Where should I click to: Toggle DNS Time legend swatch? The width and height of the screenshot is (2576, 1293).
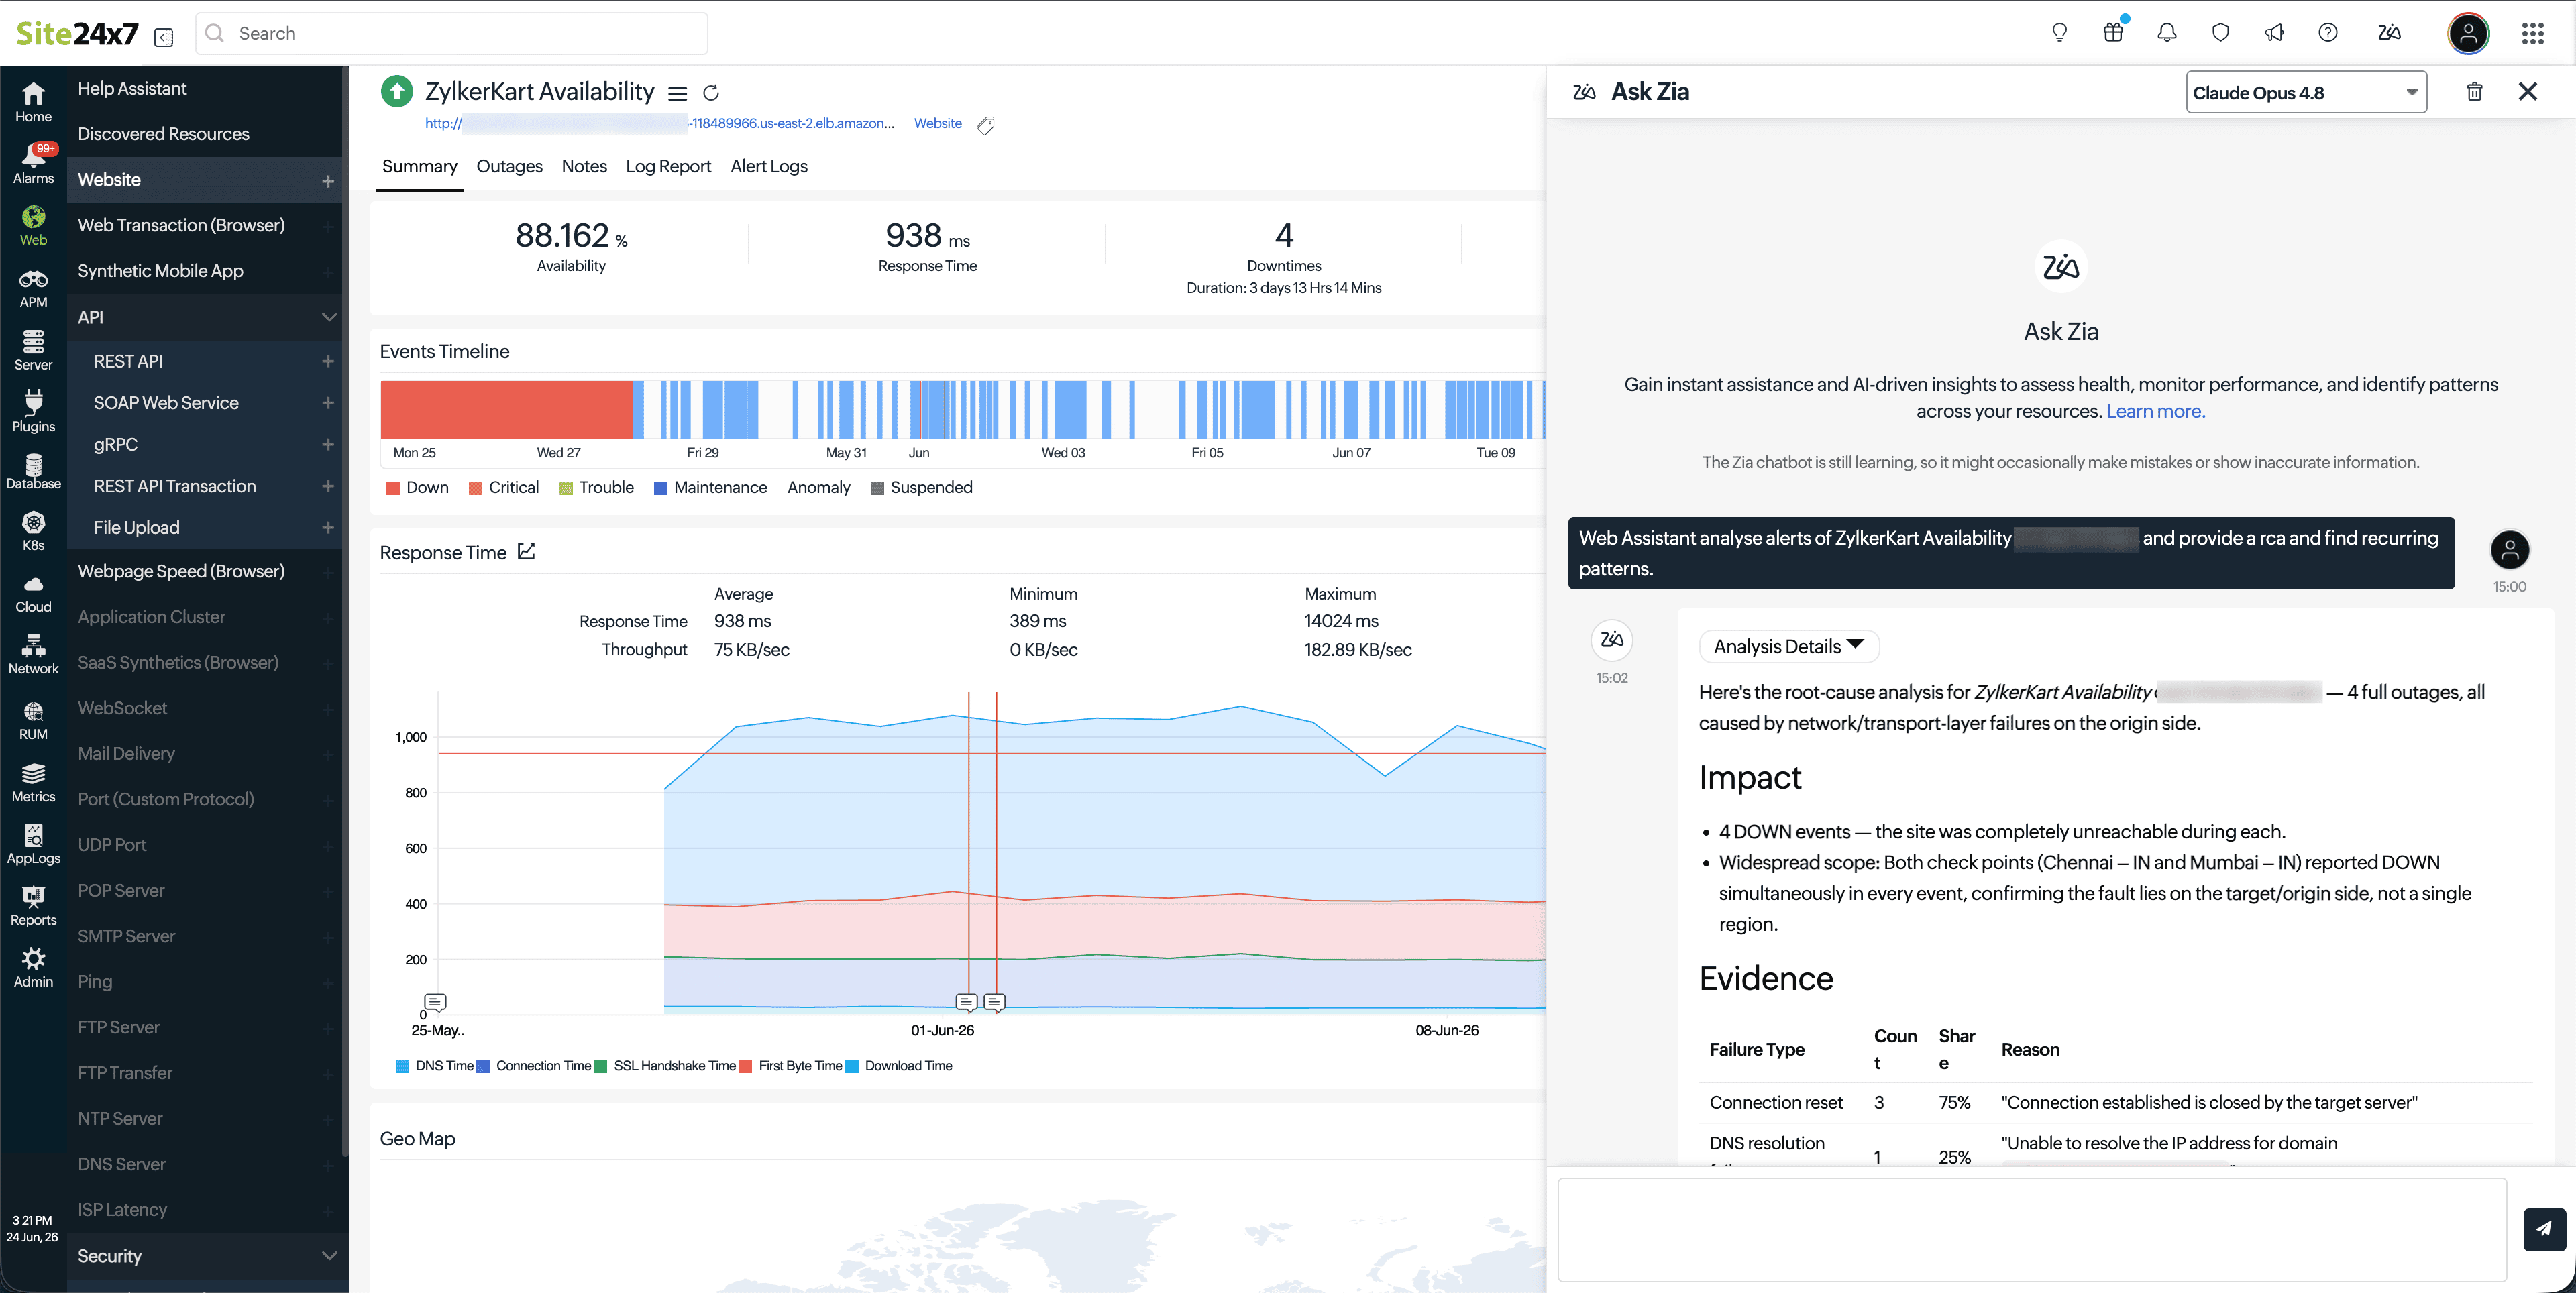coord(402,1066)
